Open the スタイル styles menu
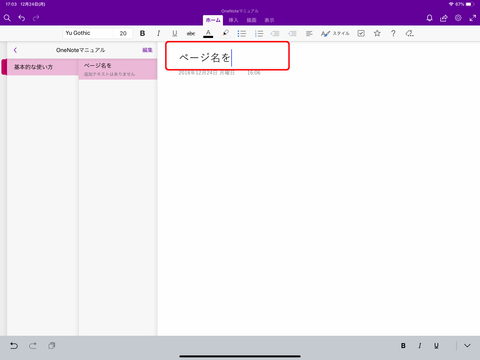 pyautogui.click(x=335, y=33)
